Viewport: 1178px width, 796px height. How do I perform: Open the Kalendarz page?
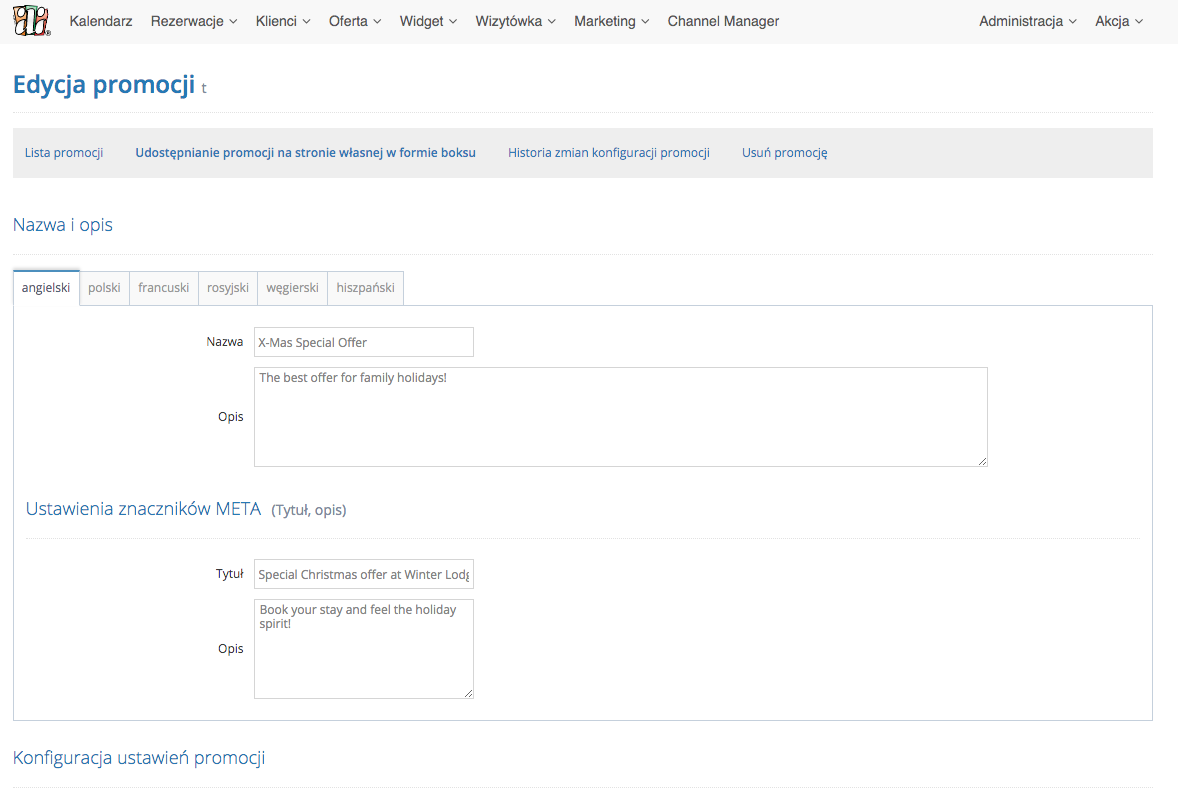101,21
